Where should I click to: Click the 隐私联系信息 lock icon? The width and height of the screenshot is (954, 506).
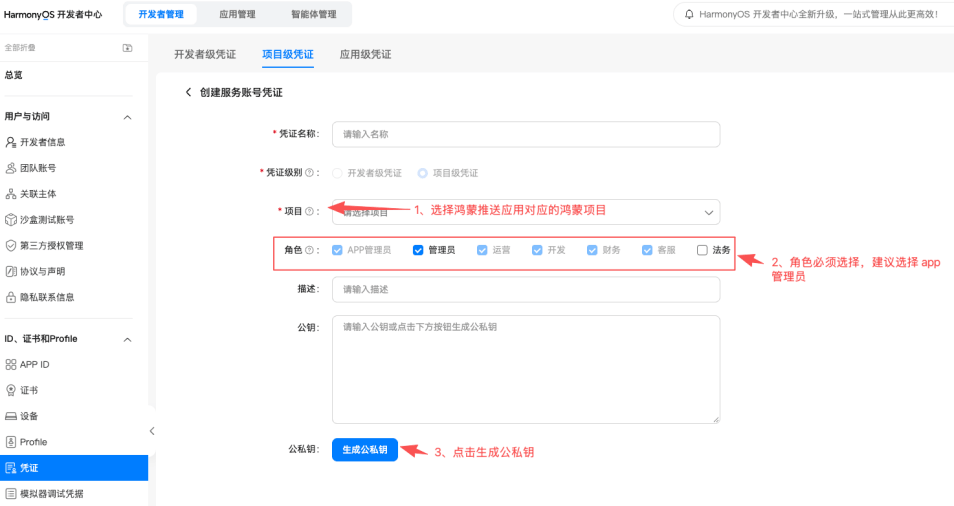point(10,297)
